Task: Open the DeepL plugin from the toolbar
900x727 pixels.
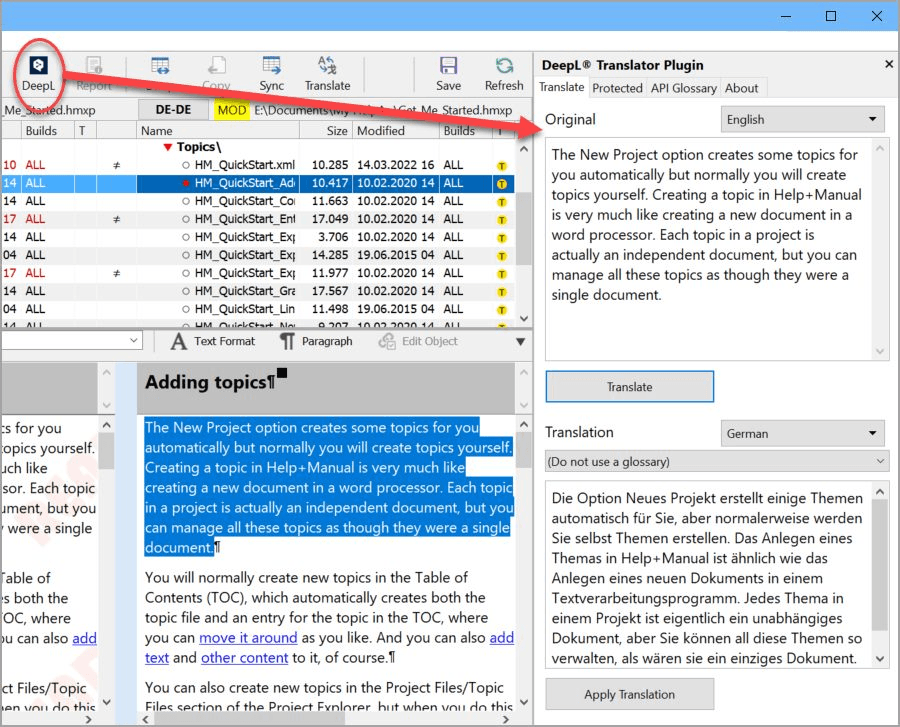Action: (38, 73)
